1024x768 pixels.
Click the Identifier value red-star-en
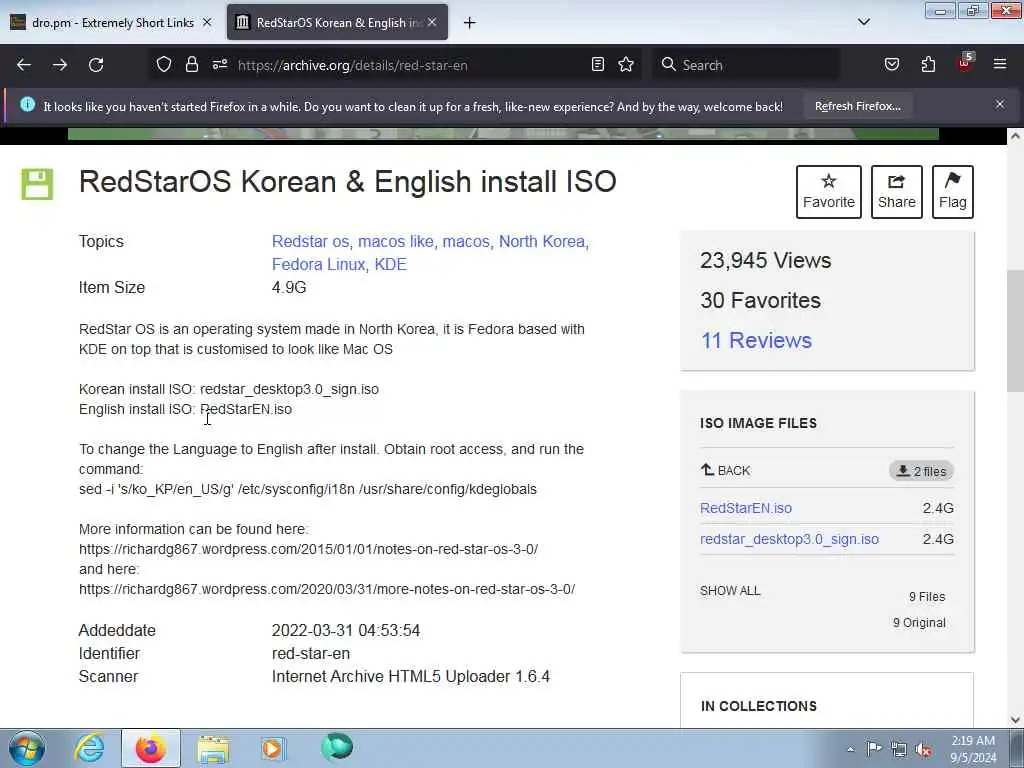pyautogui.click(x=311, y=654)
